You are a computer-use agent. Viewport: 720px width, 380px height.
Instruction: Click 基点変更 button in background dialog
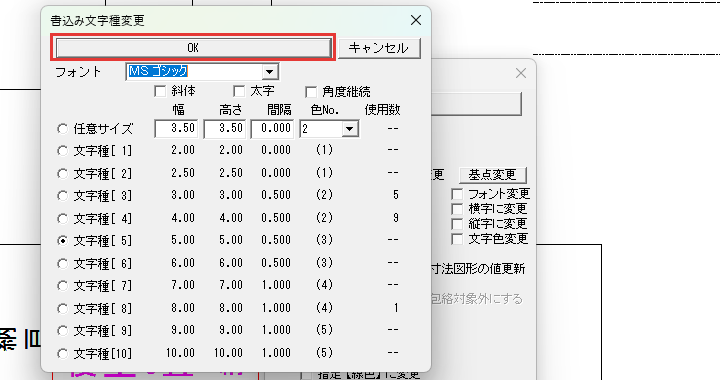point(492,175)
